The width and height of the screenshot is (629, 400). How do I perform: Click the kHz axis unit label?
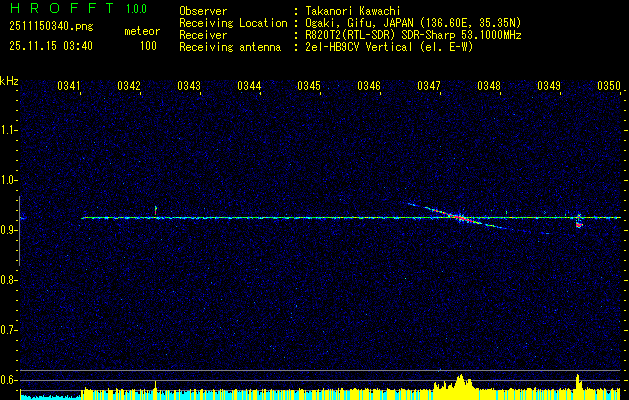click(9, 81)
